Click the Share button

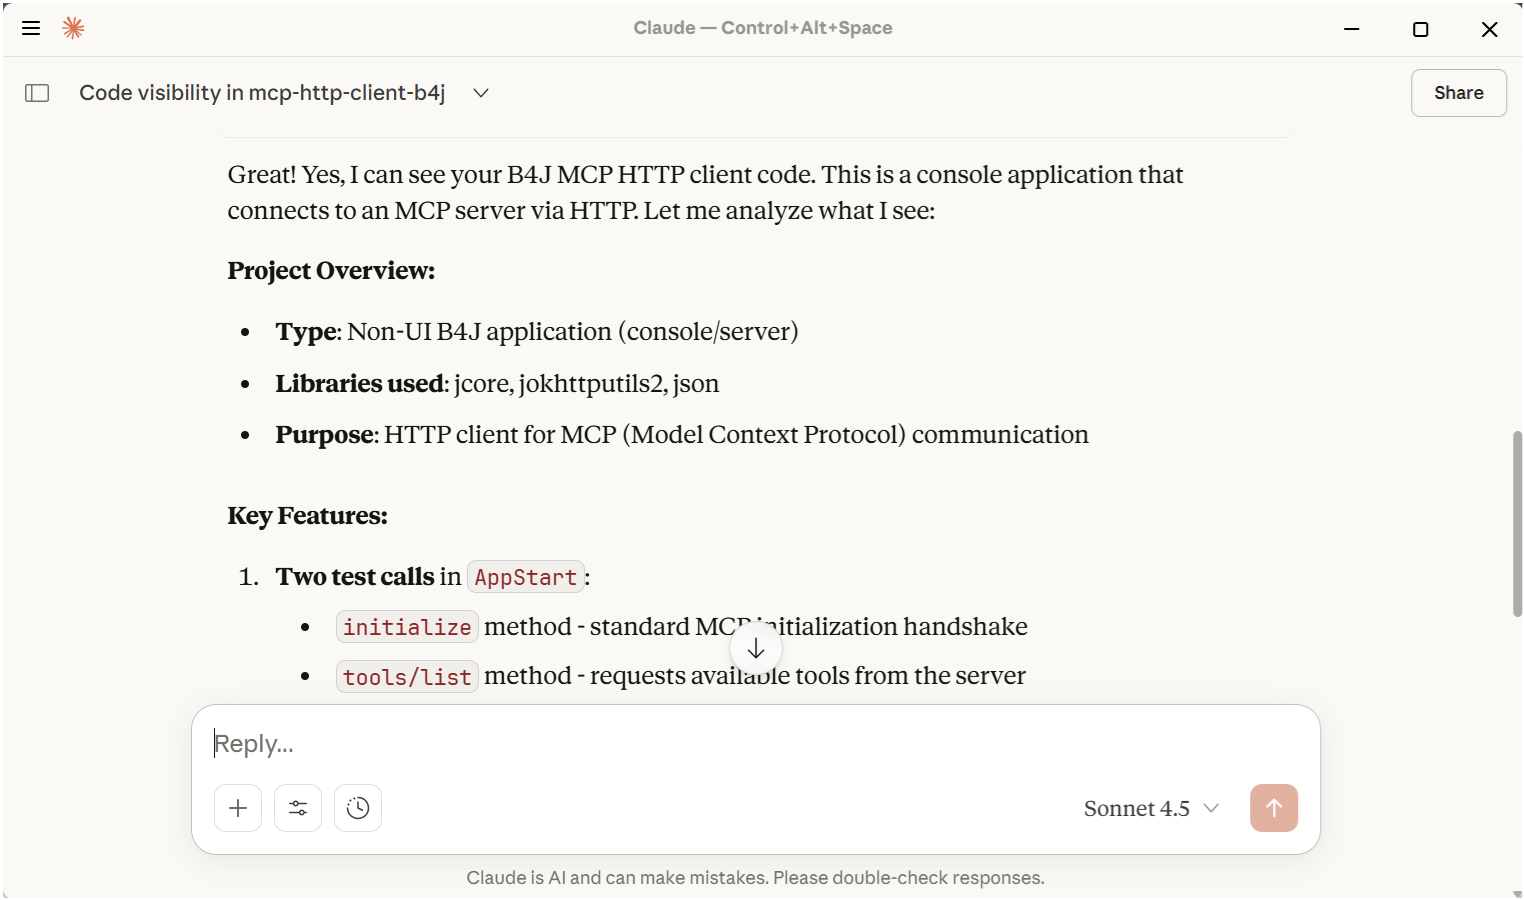(x=1458, y=93)
